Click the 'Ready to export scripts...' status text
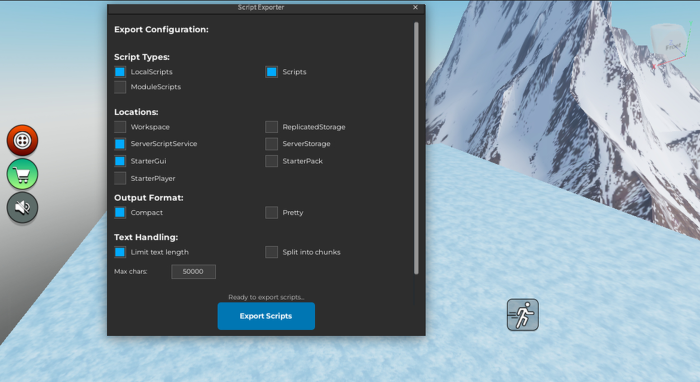Image resolution: width=700 pixels, height=382 pixels. 266,297
